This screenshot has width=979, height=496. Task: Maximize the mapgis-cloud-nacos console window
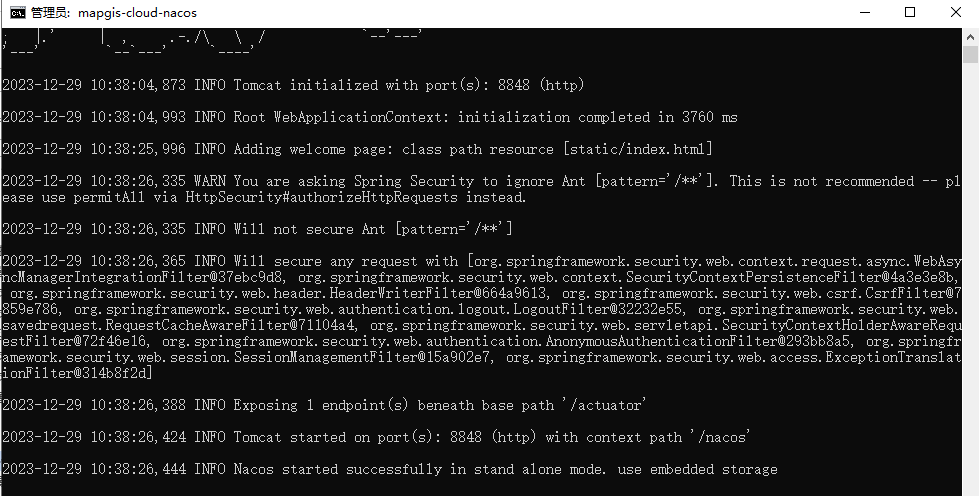[910, 12]
